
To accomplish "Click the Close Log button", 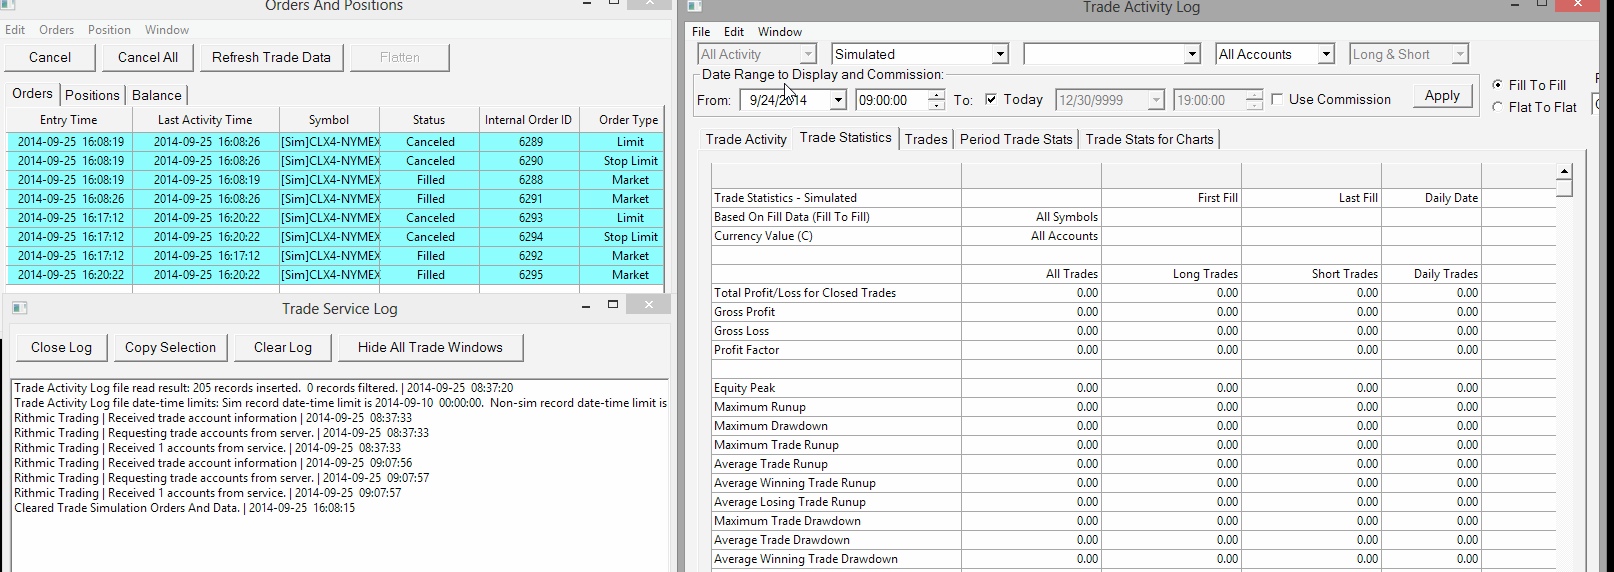I will [61, 347].
